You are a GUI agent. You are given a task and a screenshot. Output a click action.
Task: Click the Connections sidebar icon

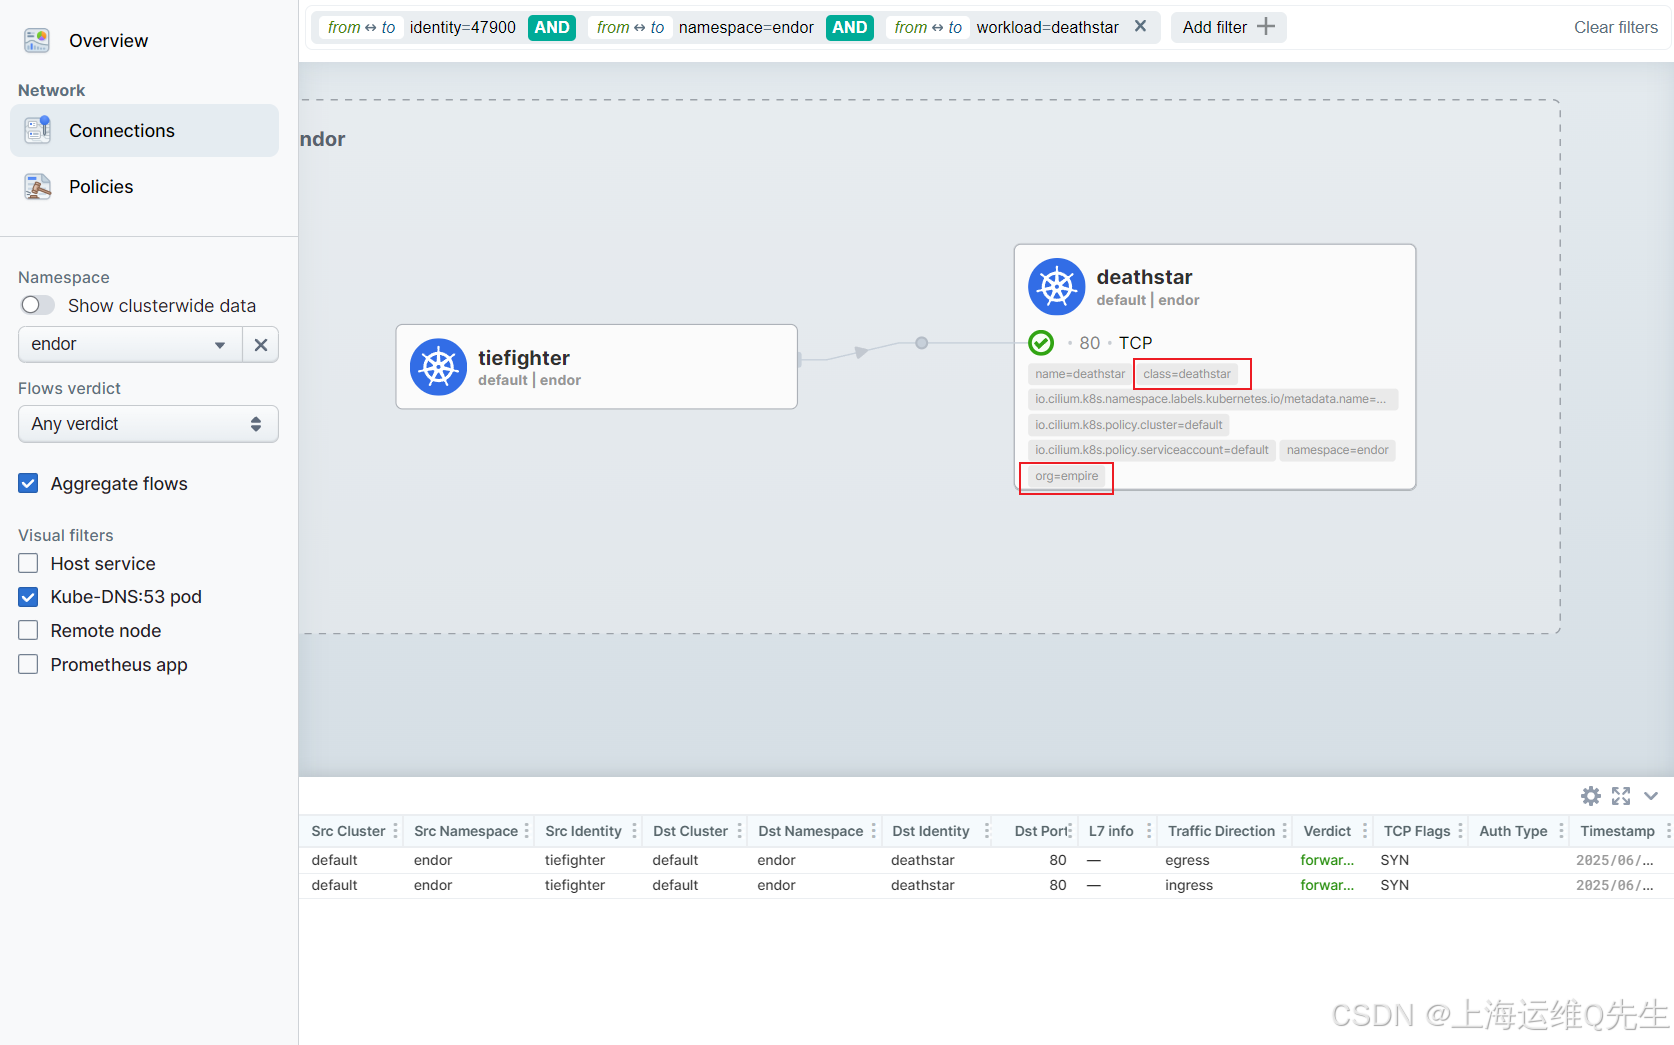tap(37, 130)
